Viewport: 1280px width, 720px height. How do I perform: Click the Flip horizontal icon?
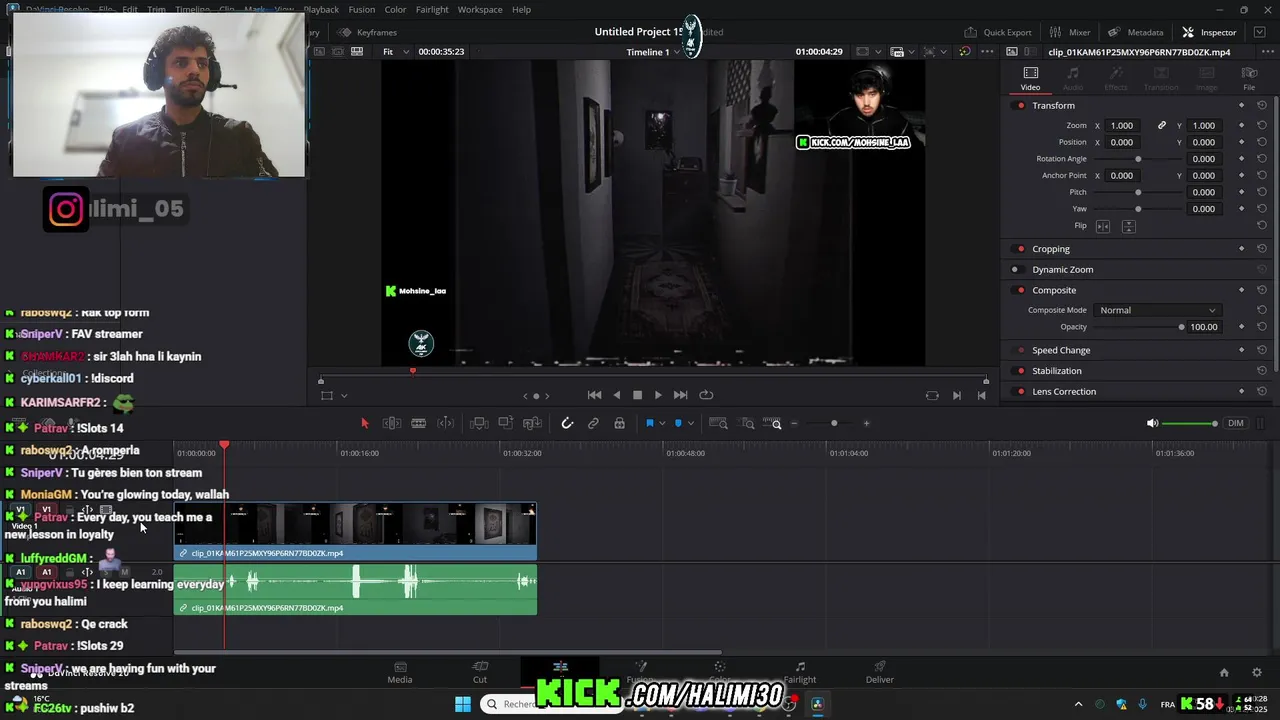click(1103, 226)
